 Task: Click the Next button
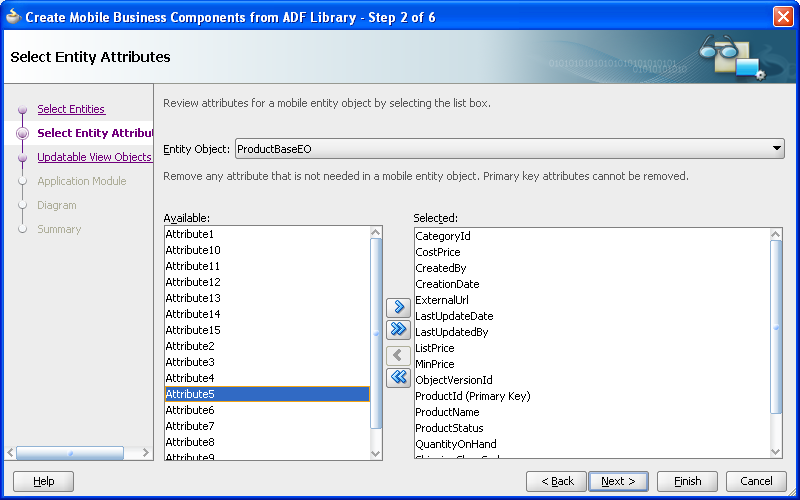618,481
